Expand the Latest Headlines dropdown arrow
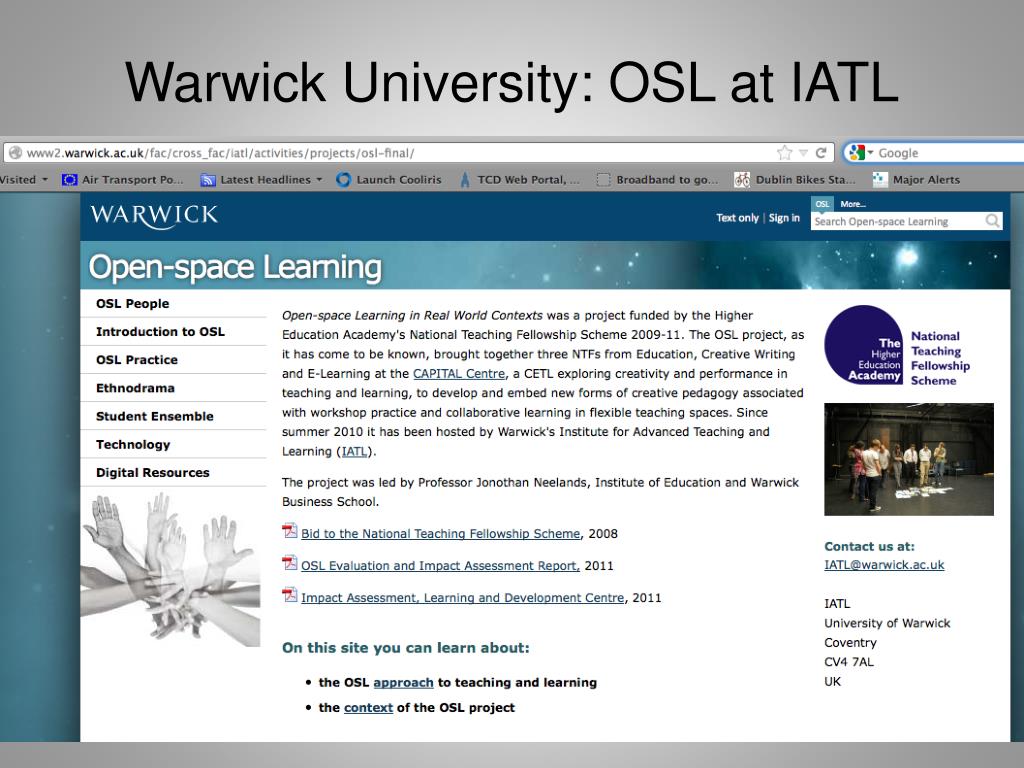 [x=319, y=180]
